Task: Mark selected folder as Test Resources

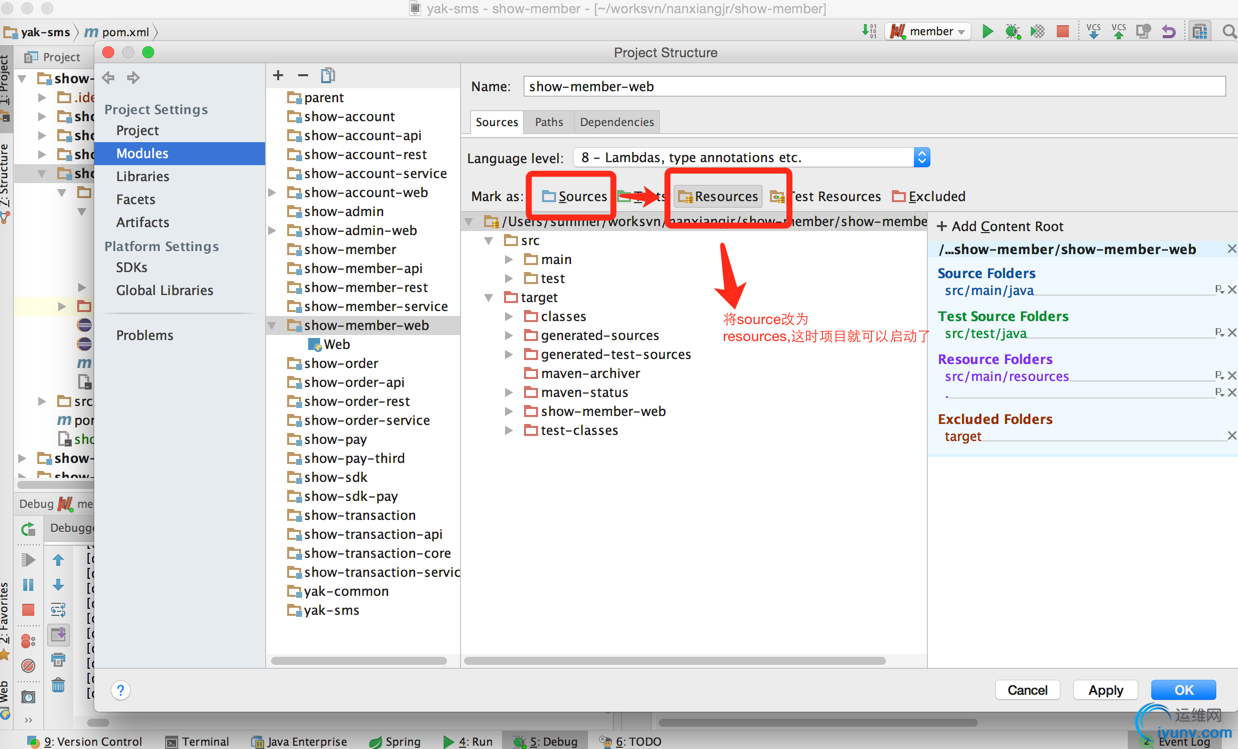Action: pos(825,196)
